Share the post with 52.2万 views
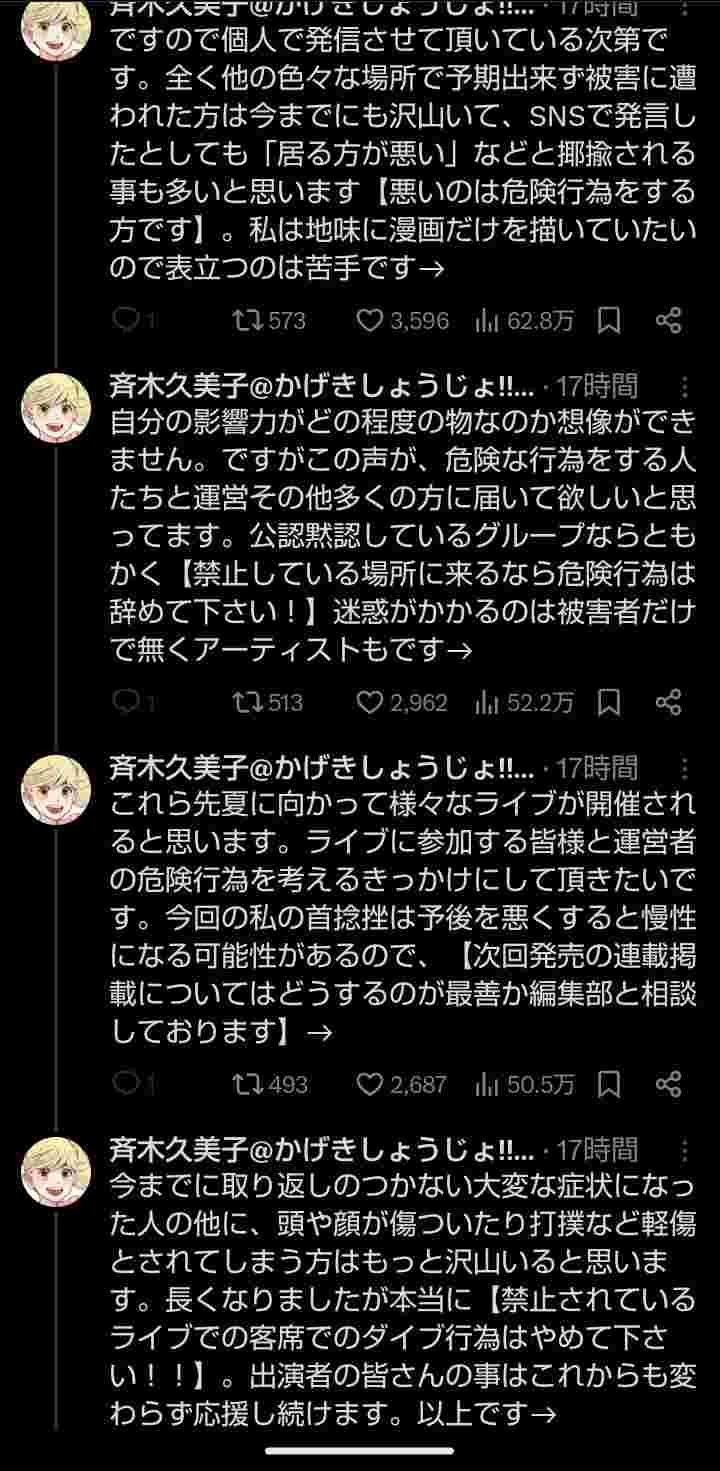The height and width of the screenshot is (1471, 720). coord(668,702)
